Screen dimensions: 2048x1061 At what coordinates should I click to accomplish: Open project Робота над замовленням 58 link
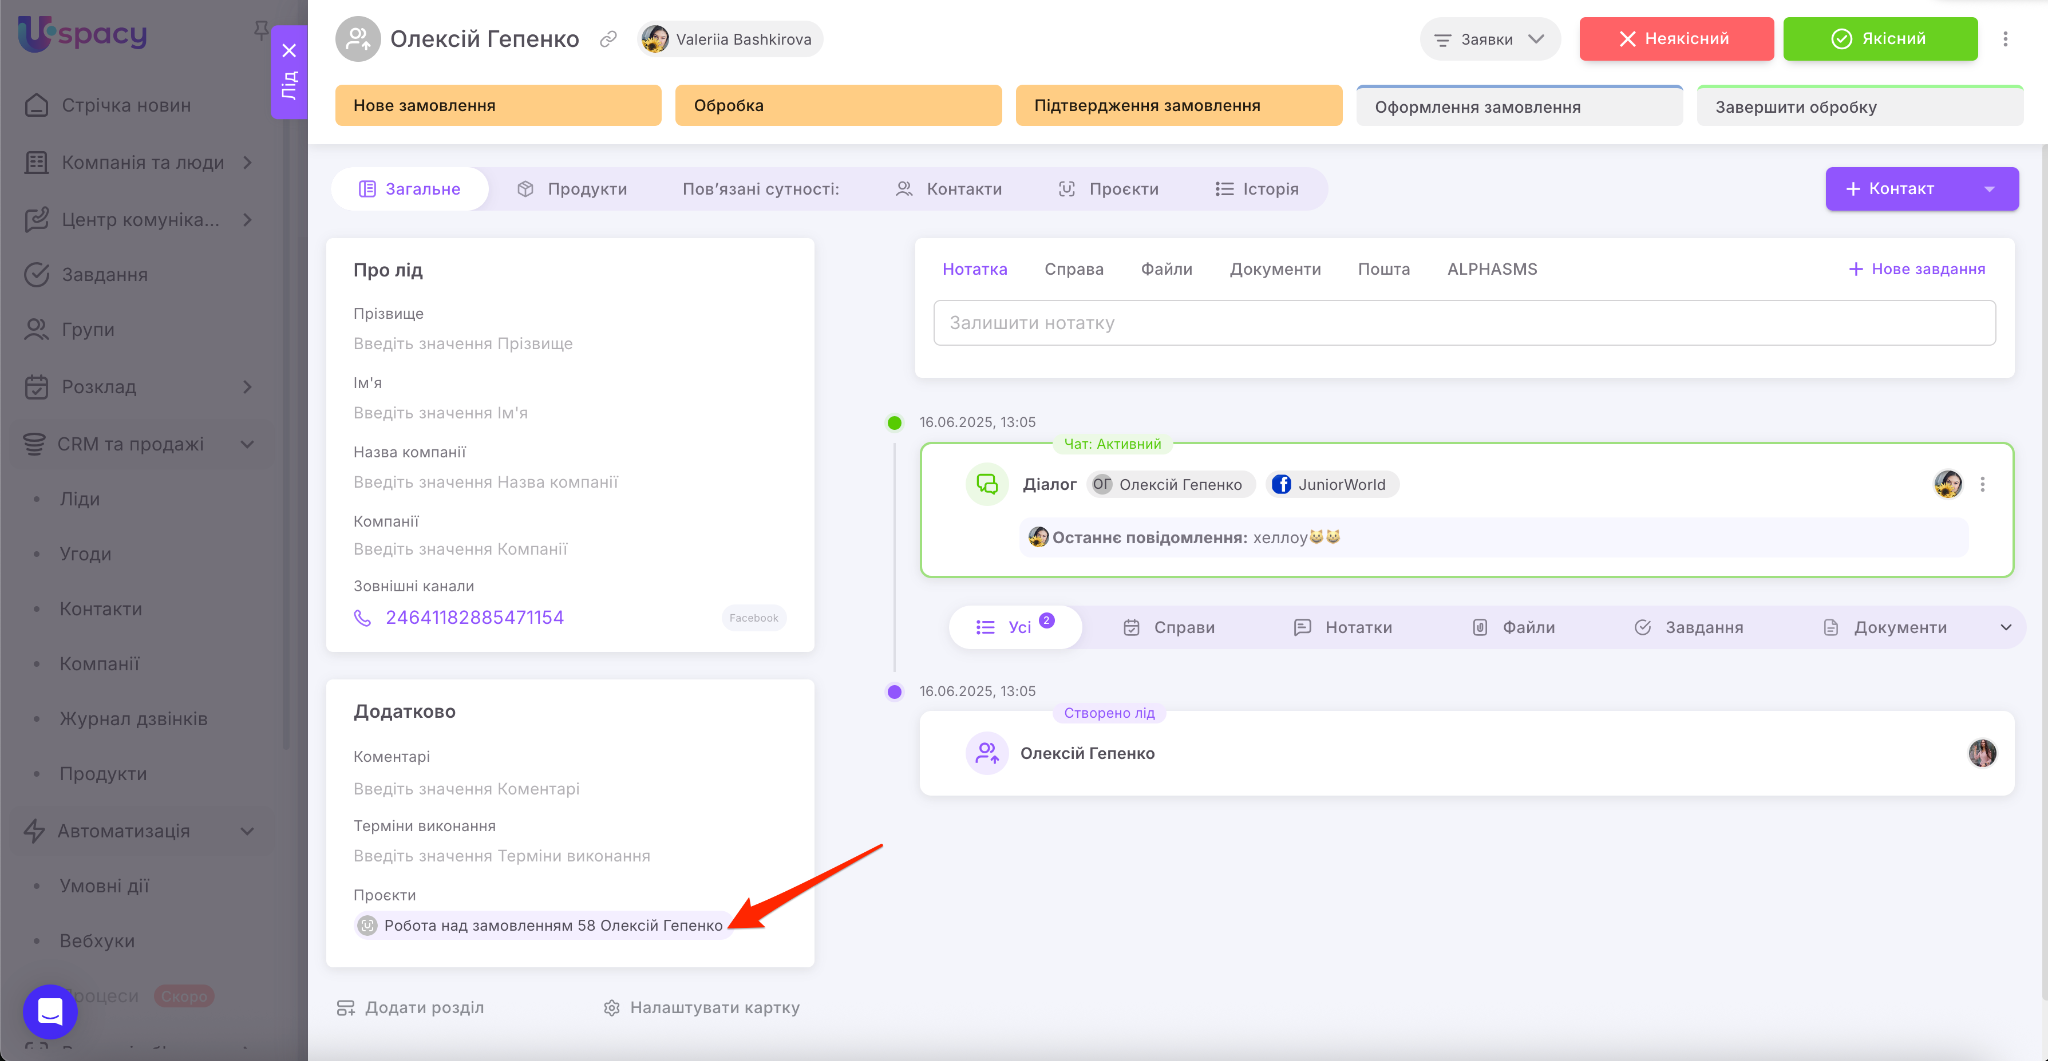(x=553, y=926)
